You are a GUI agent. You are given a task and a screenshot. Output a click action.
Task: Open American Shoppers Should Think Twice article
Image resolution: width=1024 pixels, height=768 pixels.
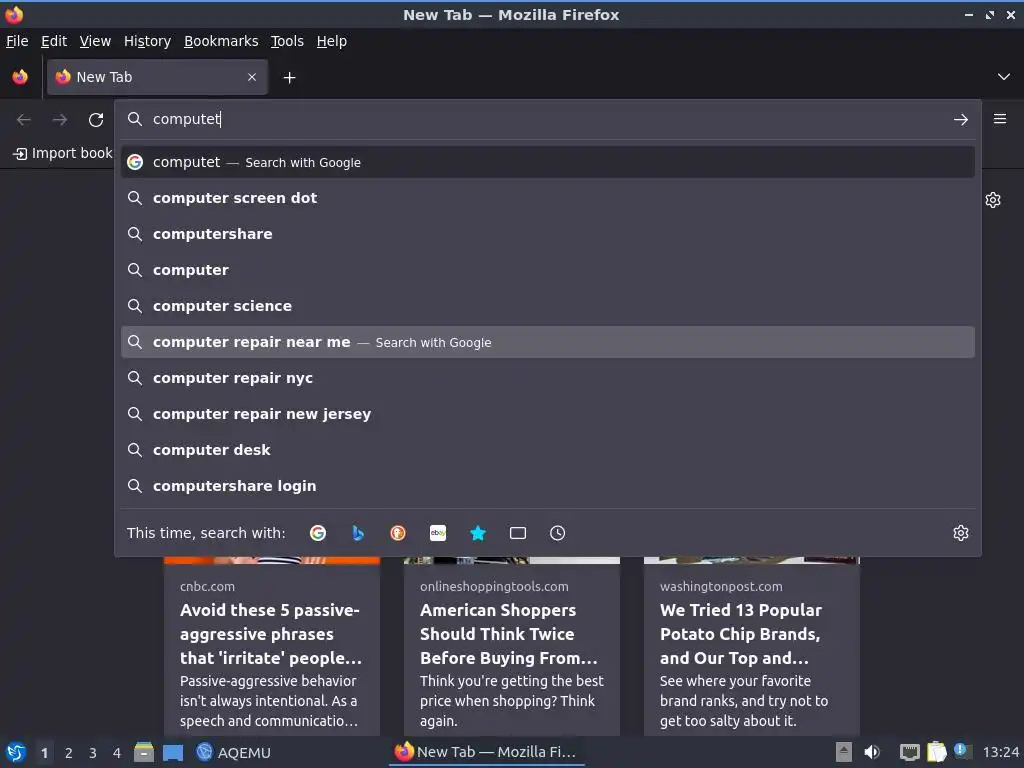pos(511,647)
